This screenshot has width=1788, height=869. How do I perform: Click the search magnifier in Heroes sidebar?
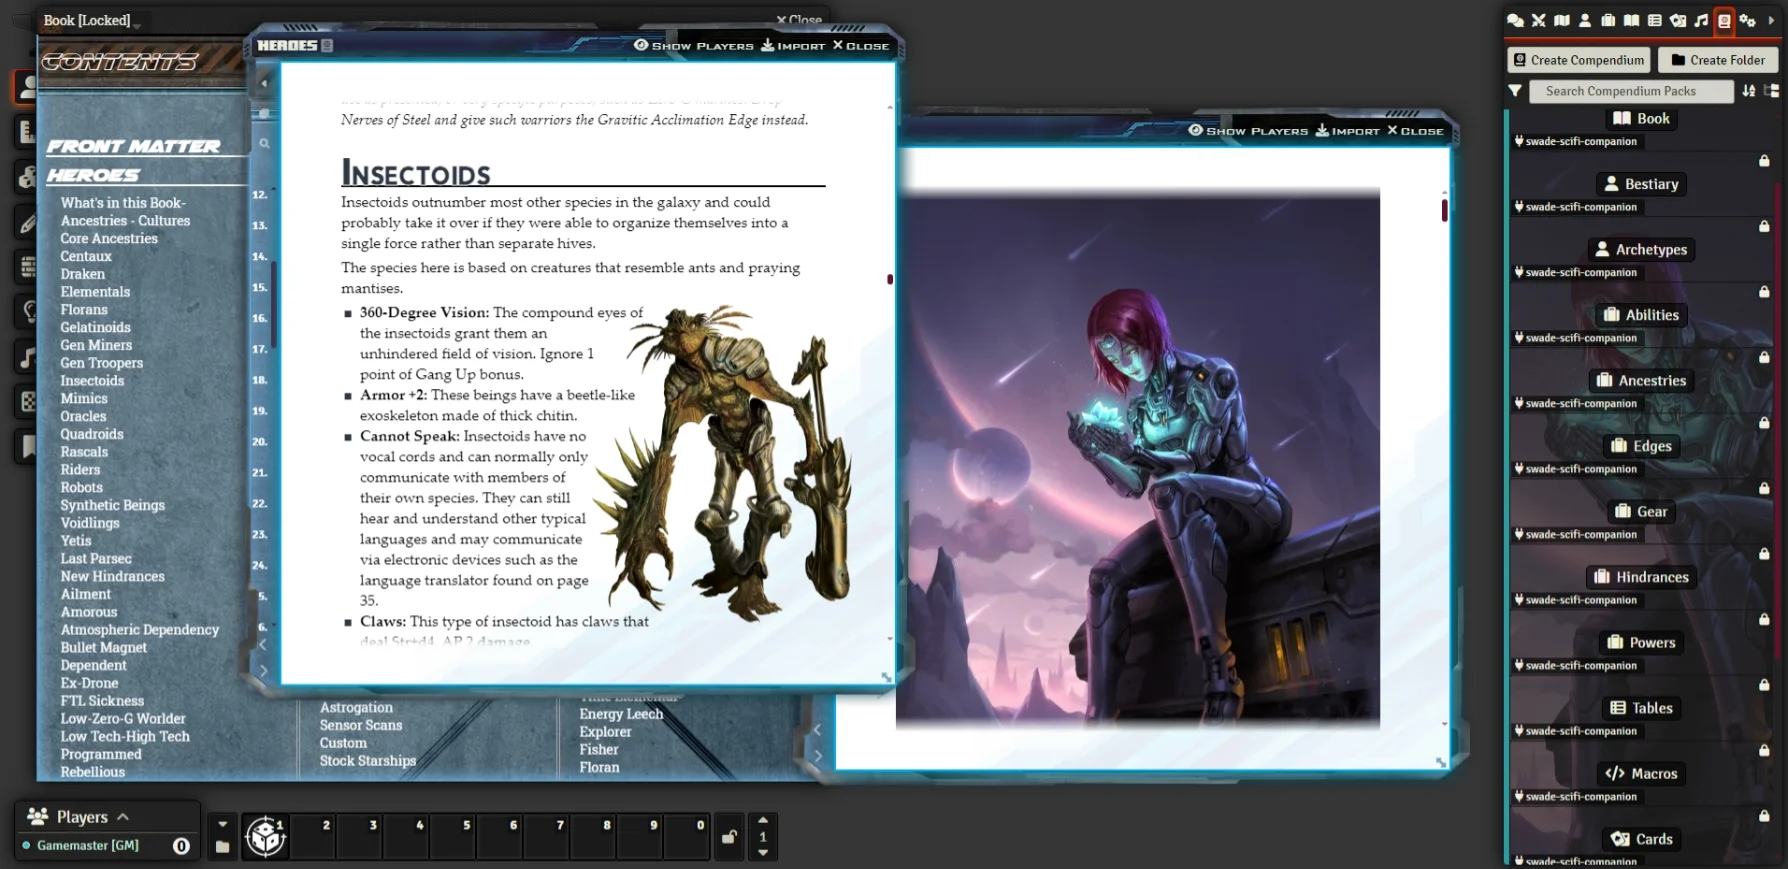tap(264, 144)
